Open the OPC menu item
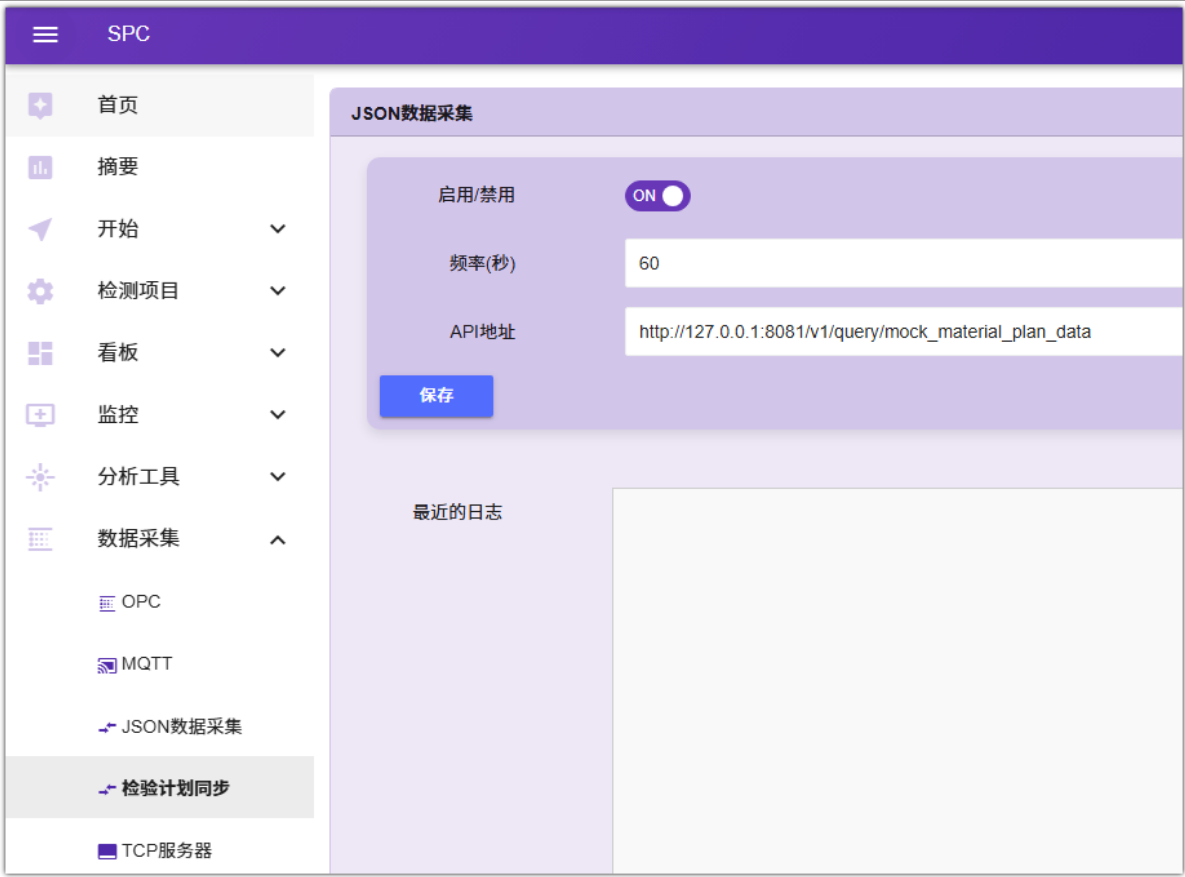This screenshot has height=877, width=1185. [140, 602]
